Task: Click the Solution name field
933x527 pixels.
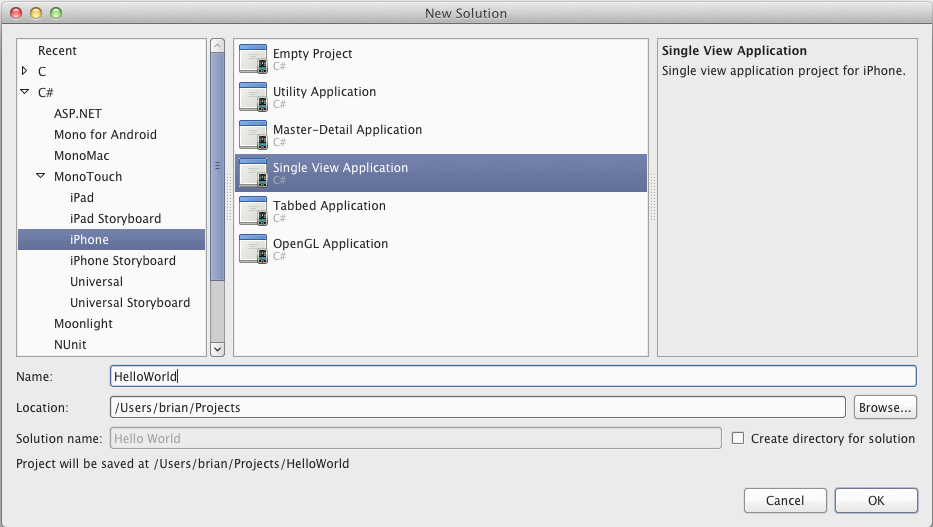Action: pos(416,438)
